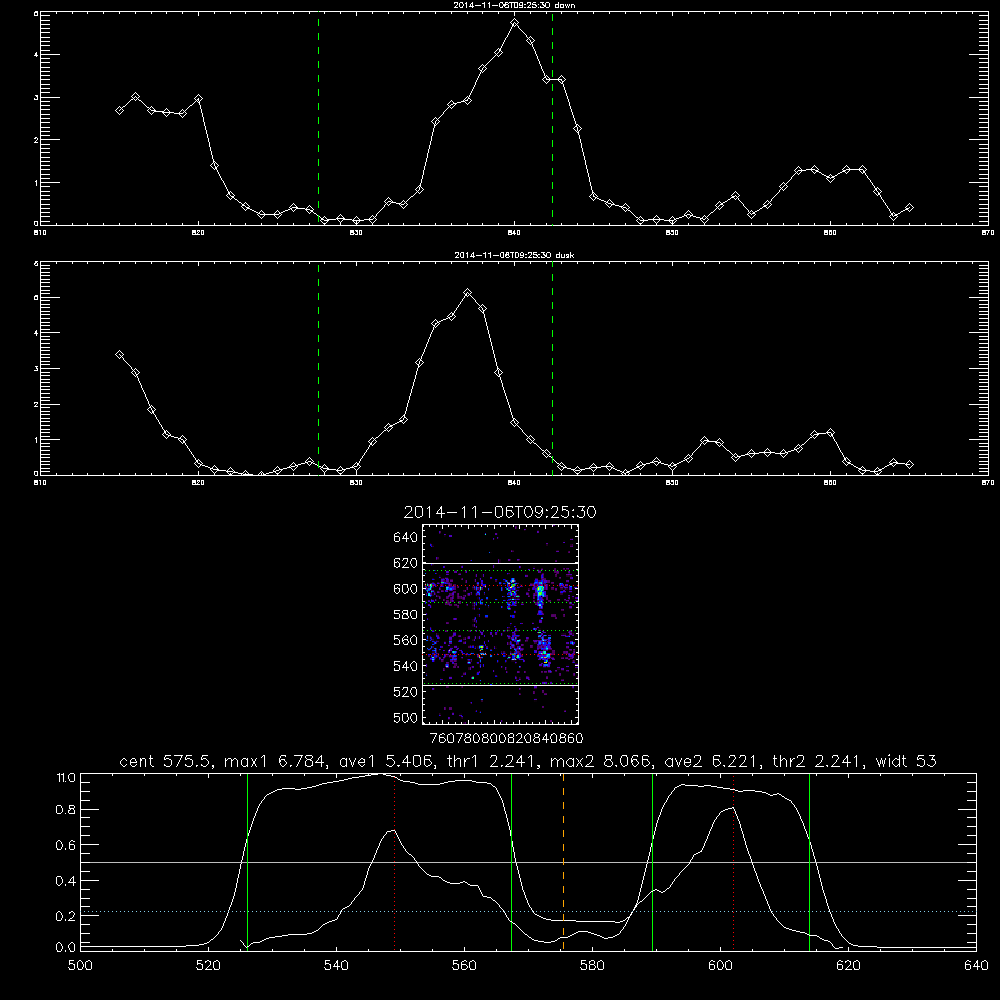This screenshot has height=1000, width=1000.
Task: Click the dawn plot title text
Action: [x=514, y=5]
